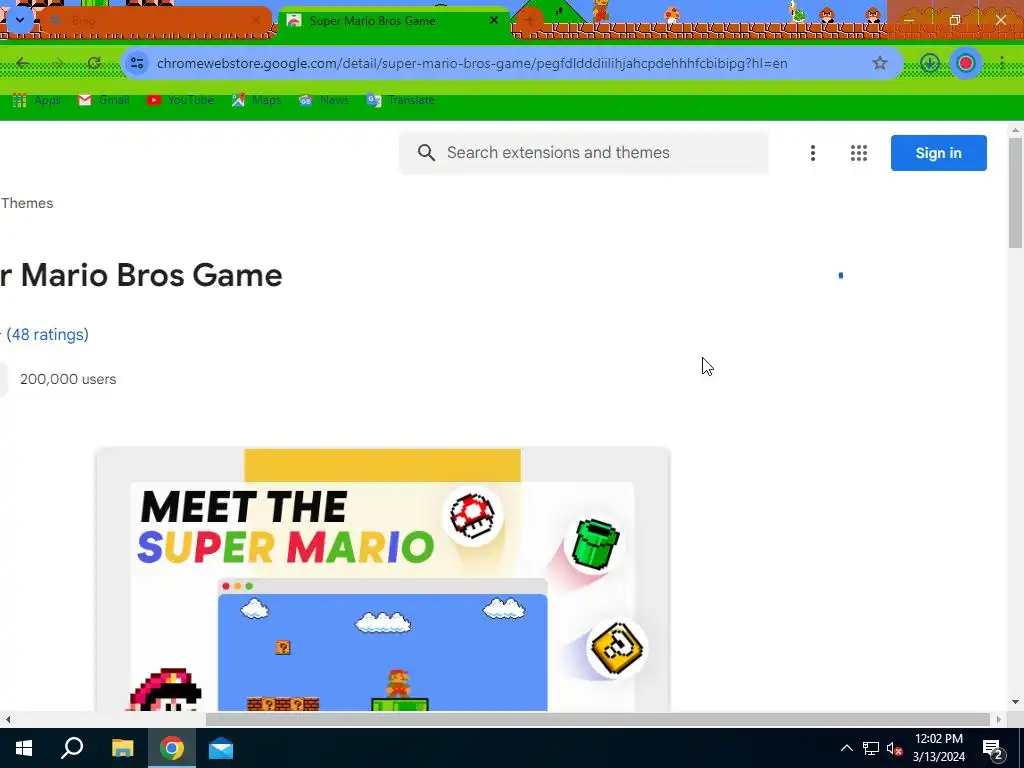Open the Meet the Super Mario screenshot

click(383, 579)
